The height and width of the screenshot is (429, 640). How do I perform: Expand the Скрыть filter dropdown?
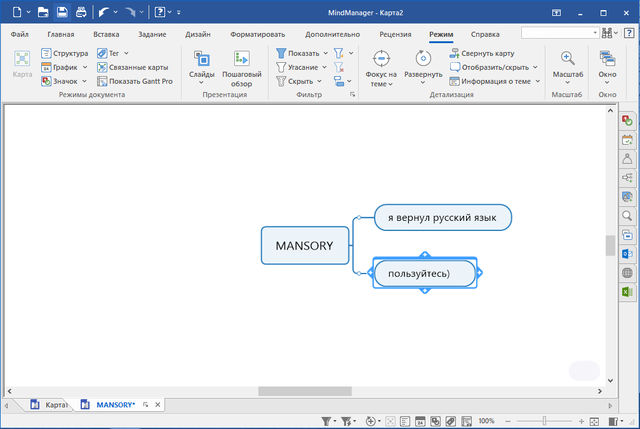pyautogui.click(x=320, y=81)
